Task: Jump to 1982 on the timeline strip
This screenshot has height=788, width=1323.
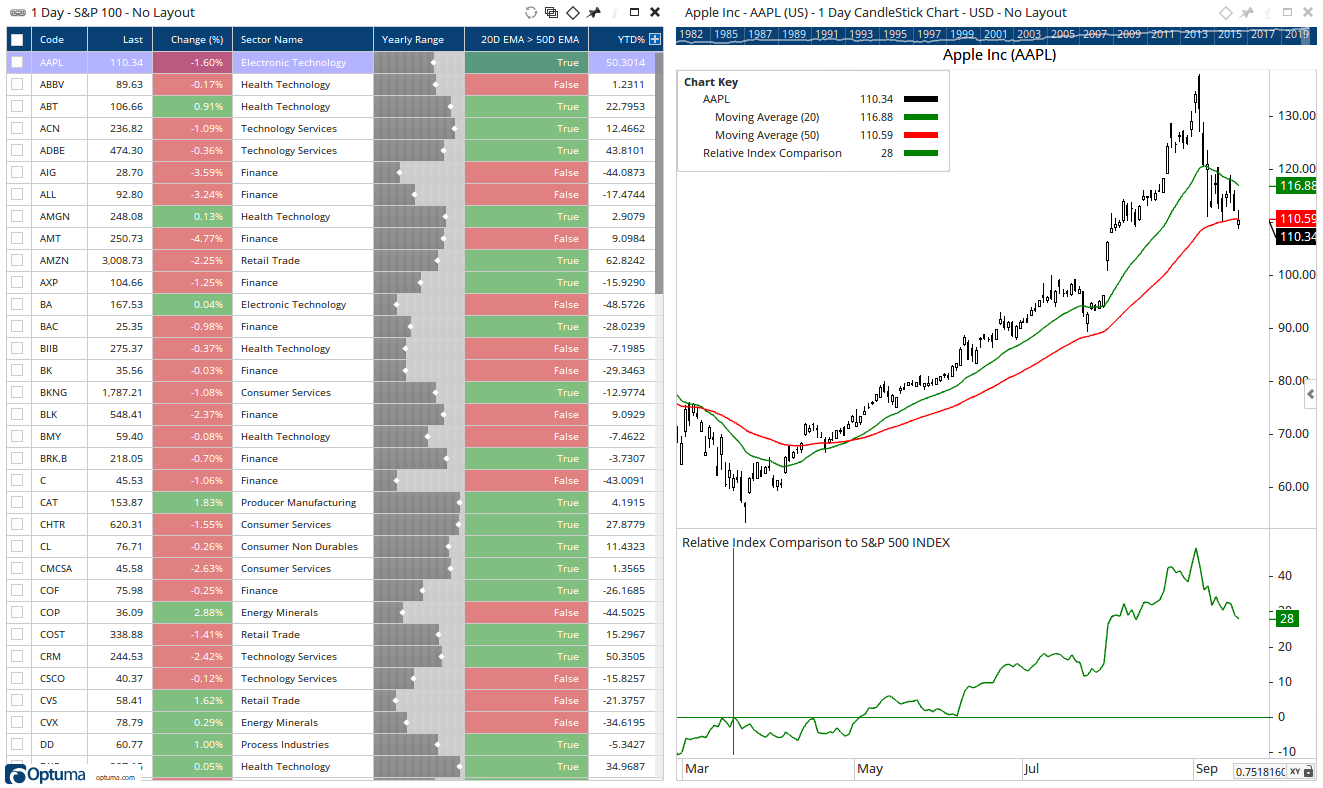Action: (x=692, y=34)
